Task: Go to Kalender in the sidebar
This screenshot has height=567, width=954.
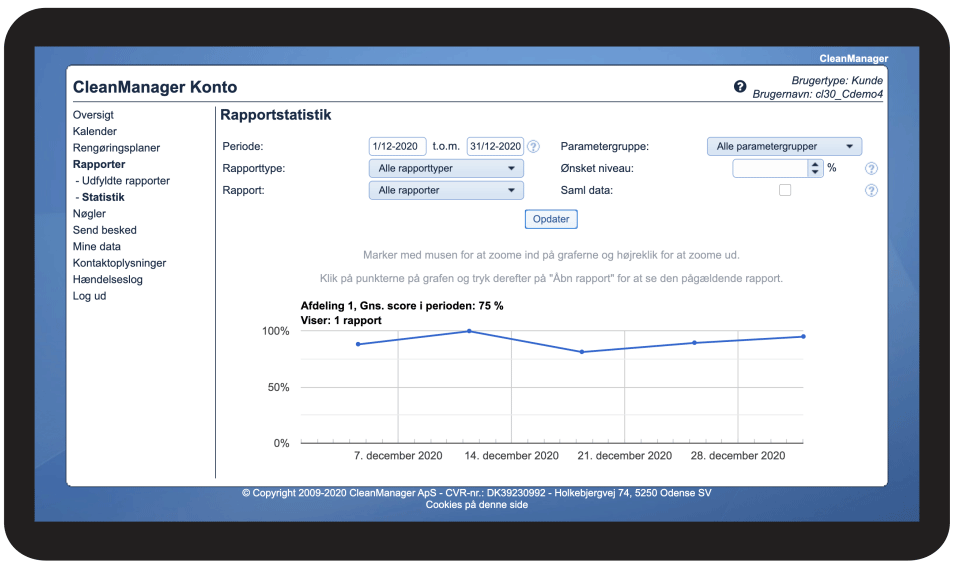Action: pos(95,131)
